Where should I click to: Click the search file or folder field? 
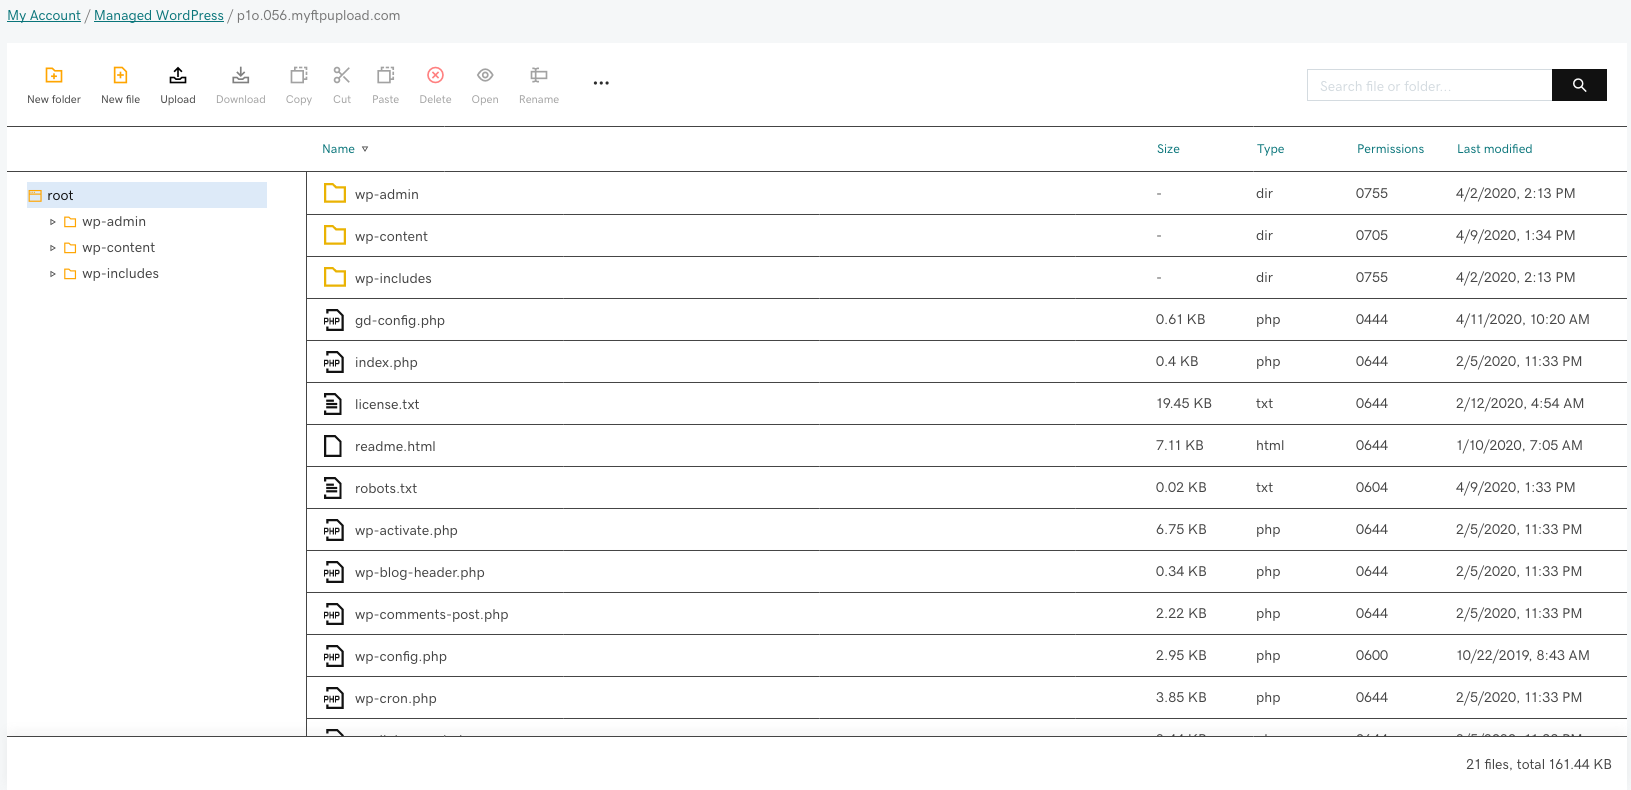click(1429, 86)
